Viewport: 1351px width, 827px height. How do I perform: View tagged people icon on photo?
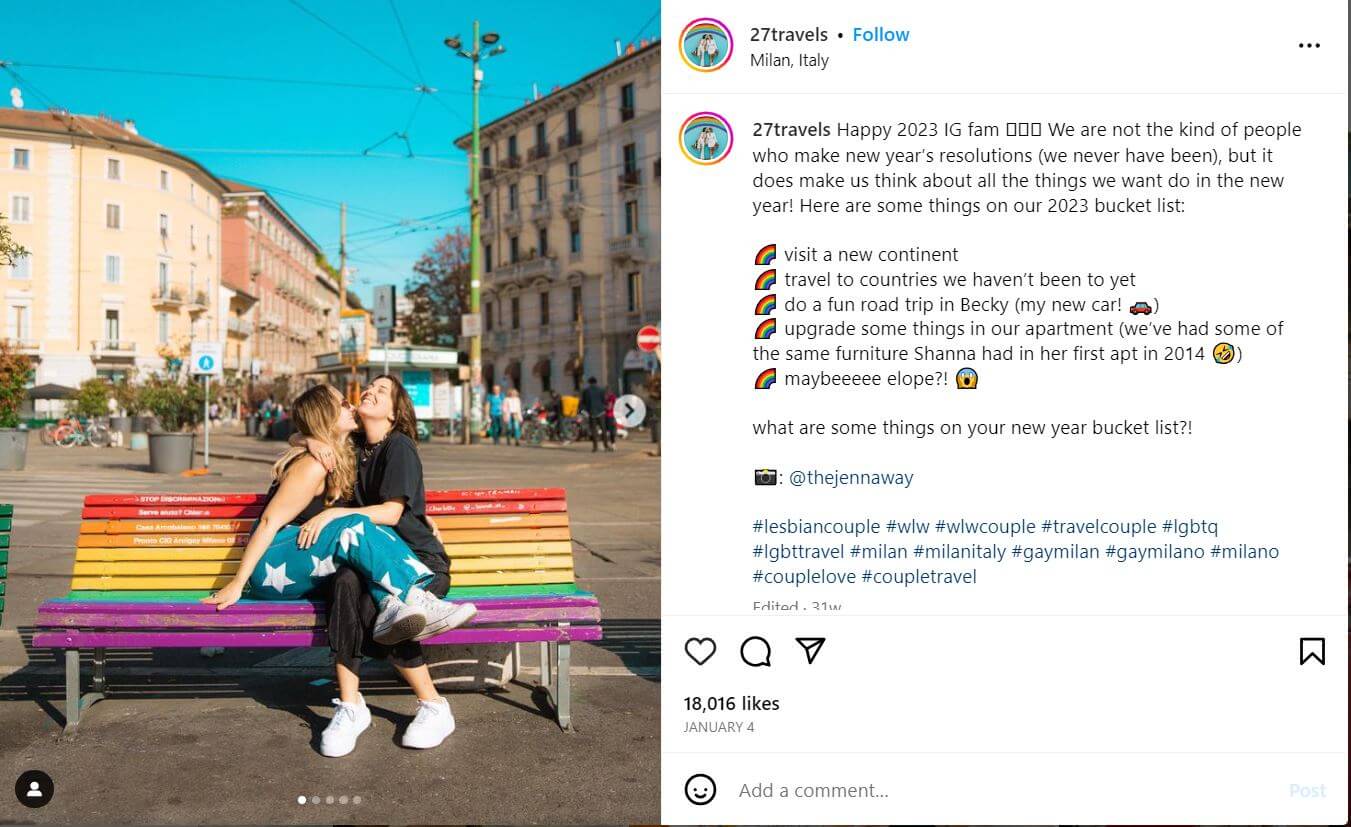[x=34, y=789]
